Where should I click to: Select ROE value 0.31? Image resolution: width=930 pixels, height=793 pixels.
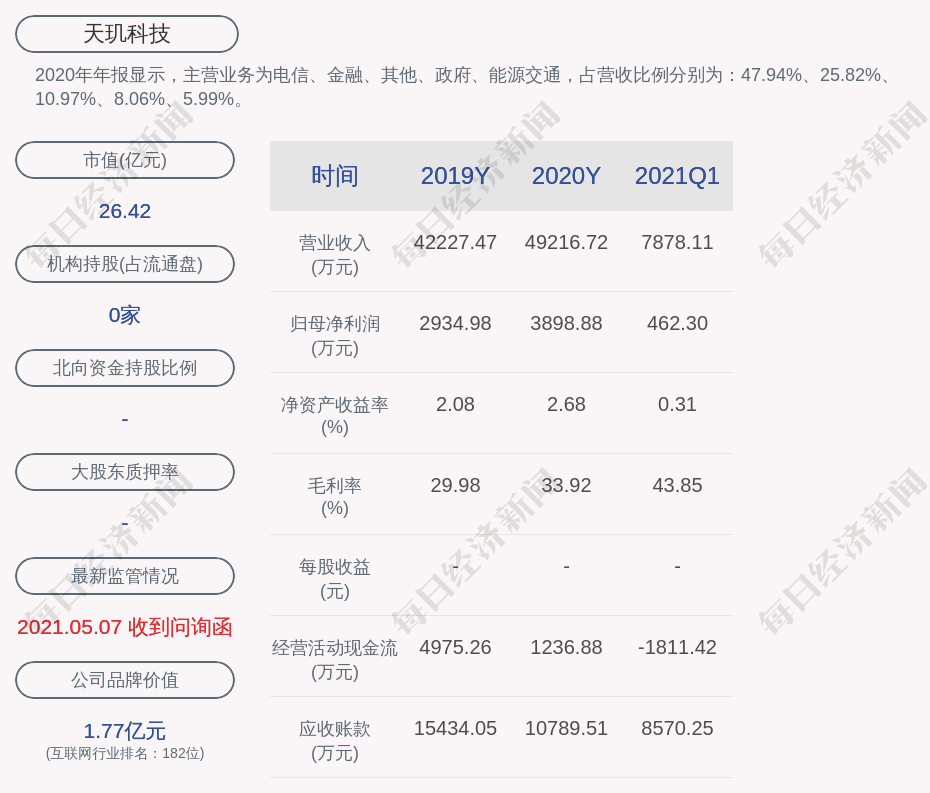point(677,405)
